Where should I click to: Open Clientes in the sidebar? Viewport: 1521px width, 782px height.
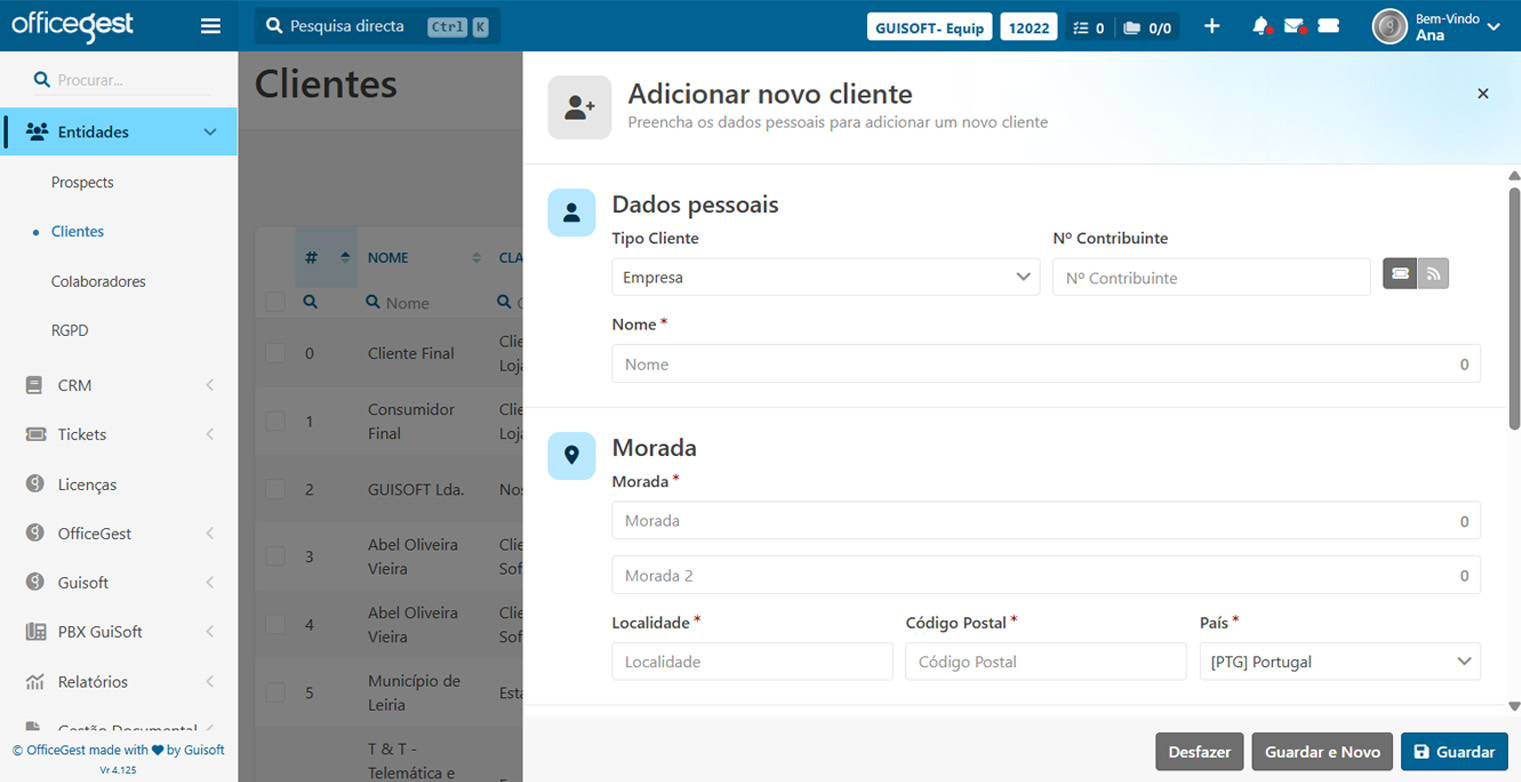coord(78,231)
